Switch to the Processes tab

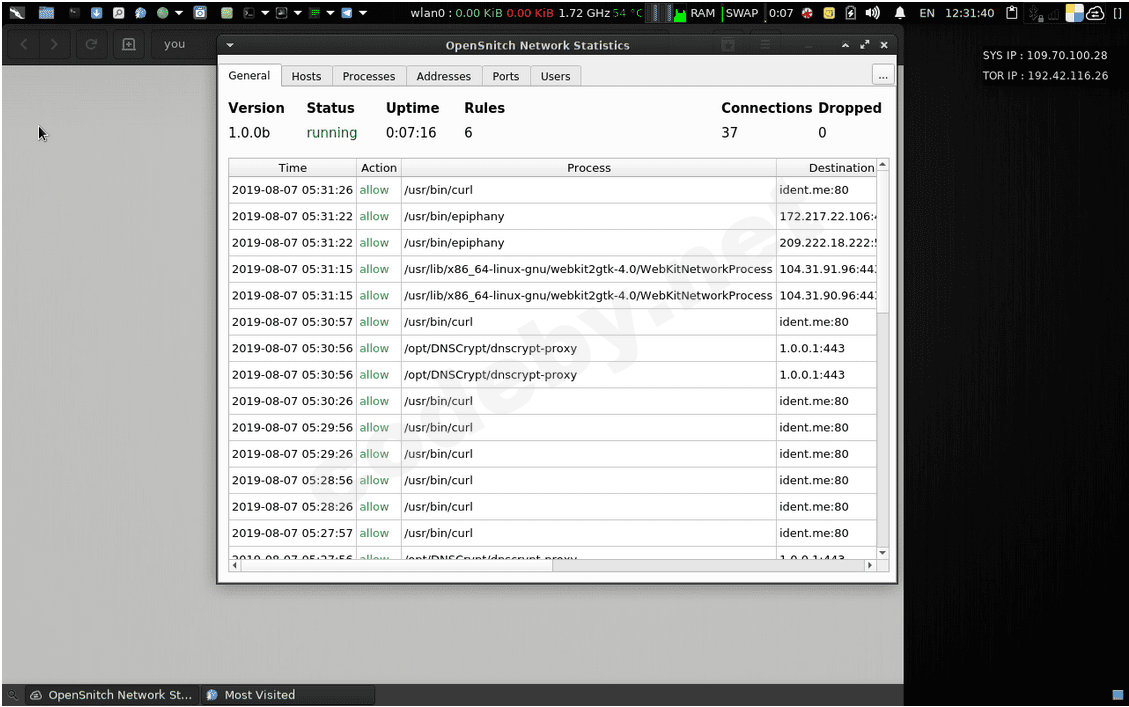click(x=368, y=76)
